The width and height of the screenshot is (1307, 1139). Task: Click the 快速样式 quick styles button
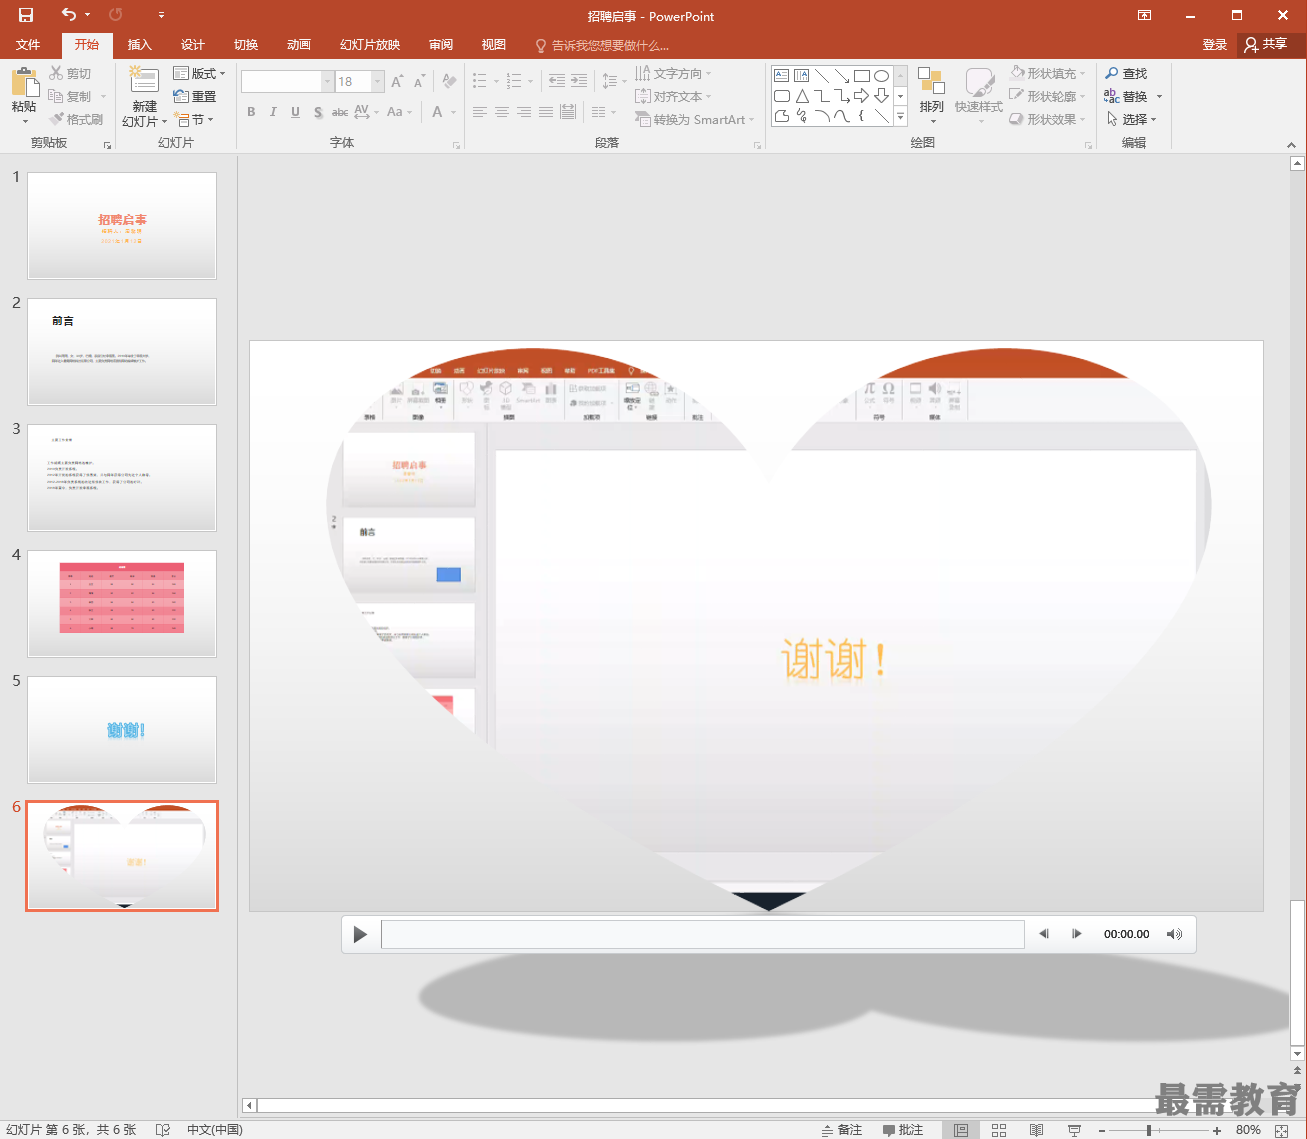tap(978, 95)
